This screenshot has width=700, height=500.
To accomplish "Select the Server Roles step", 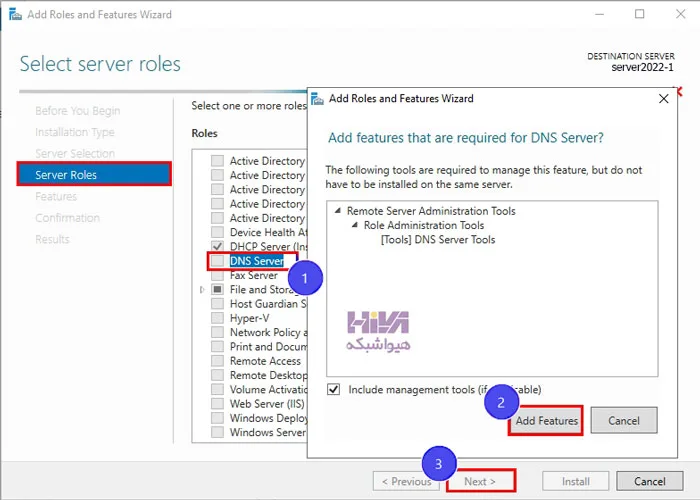I will [x=94, y=174].
